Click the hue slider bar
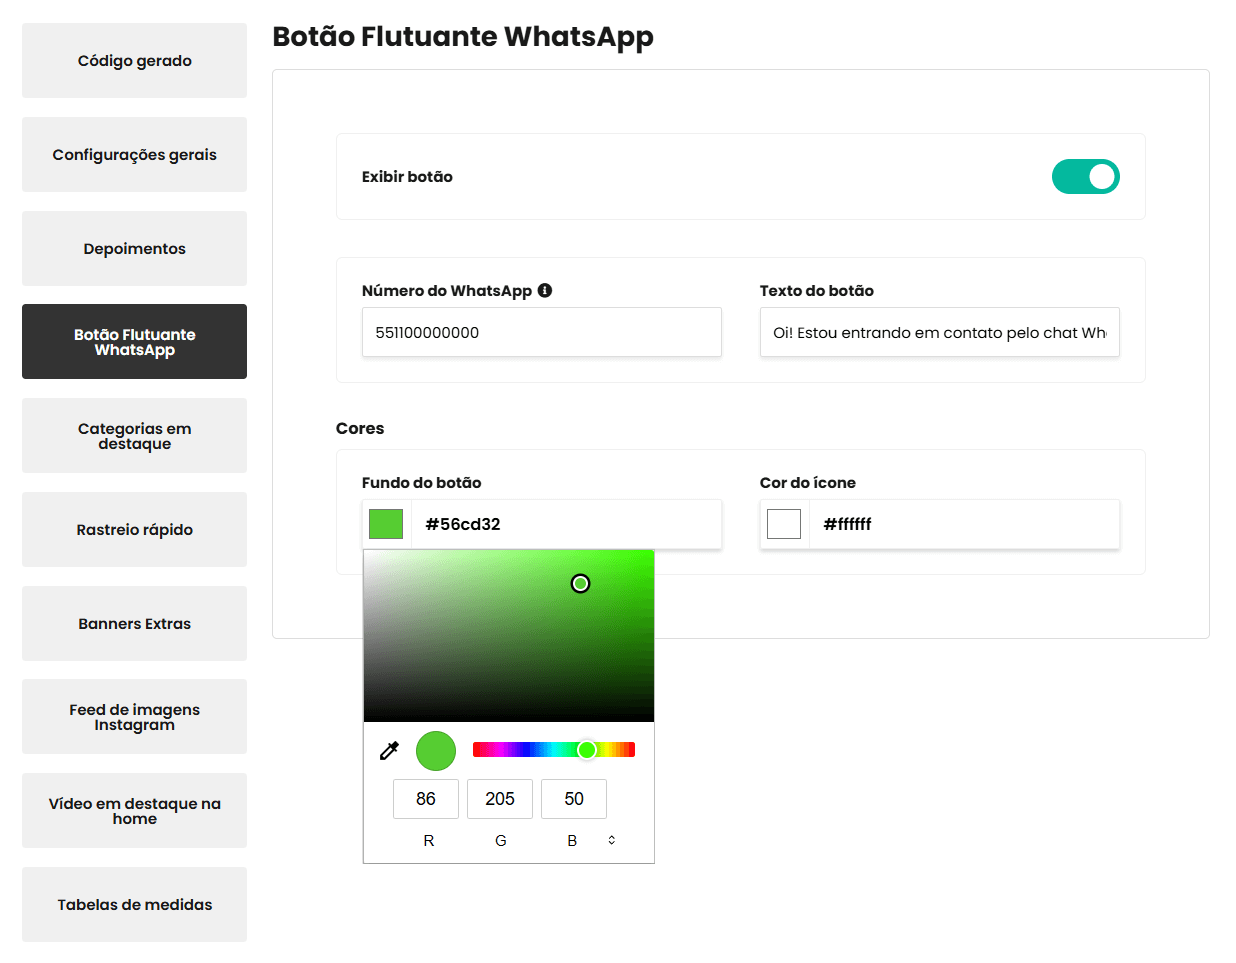 [553, 750]
